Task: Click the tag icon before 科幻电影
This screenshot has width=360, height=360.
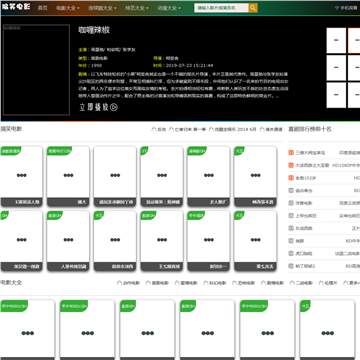Action: click(206, 283)
